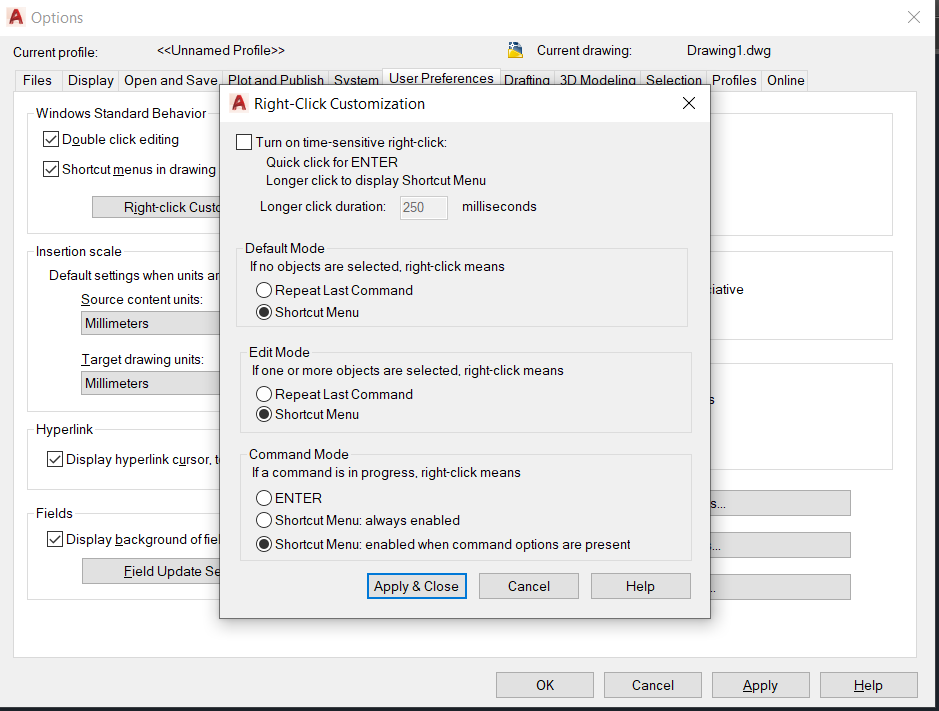Image resolution: width=939 pixels, height=711 pixels.
Task: Click the AutoCAD logo in Options title bar
Action: [16, 17]
